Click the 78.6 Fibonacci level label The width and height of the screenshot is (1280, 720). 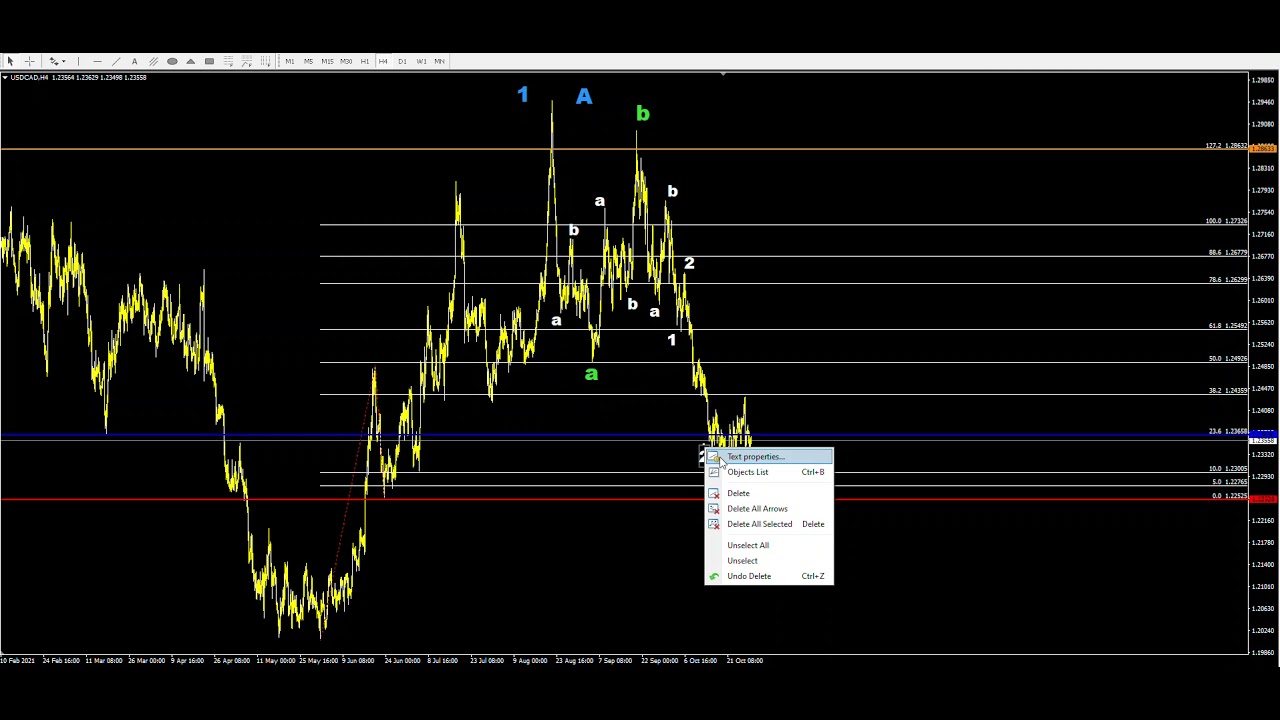[x=1227, y=280]
